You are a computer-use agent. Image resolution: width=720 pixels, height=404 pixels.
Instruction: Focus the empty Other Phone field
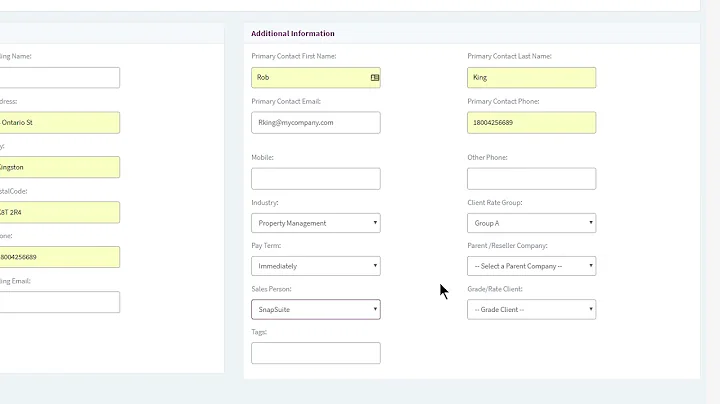(x=531, y=179)
